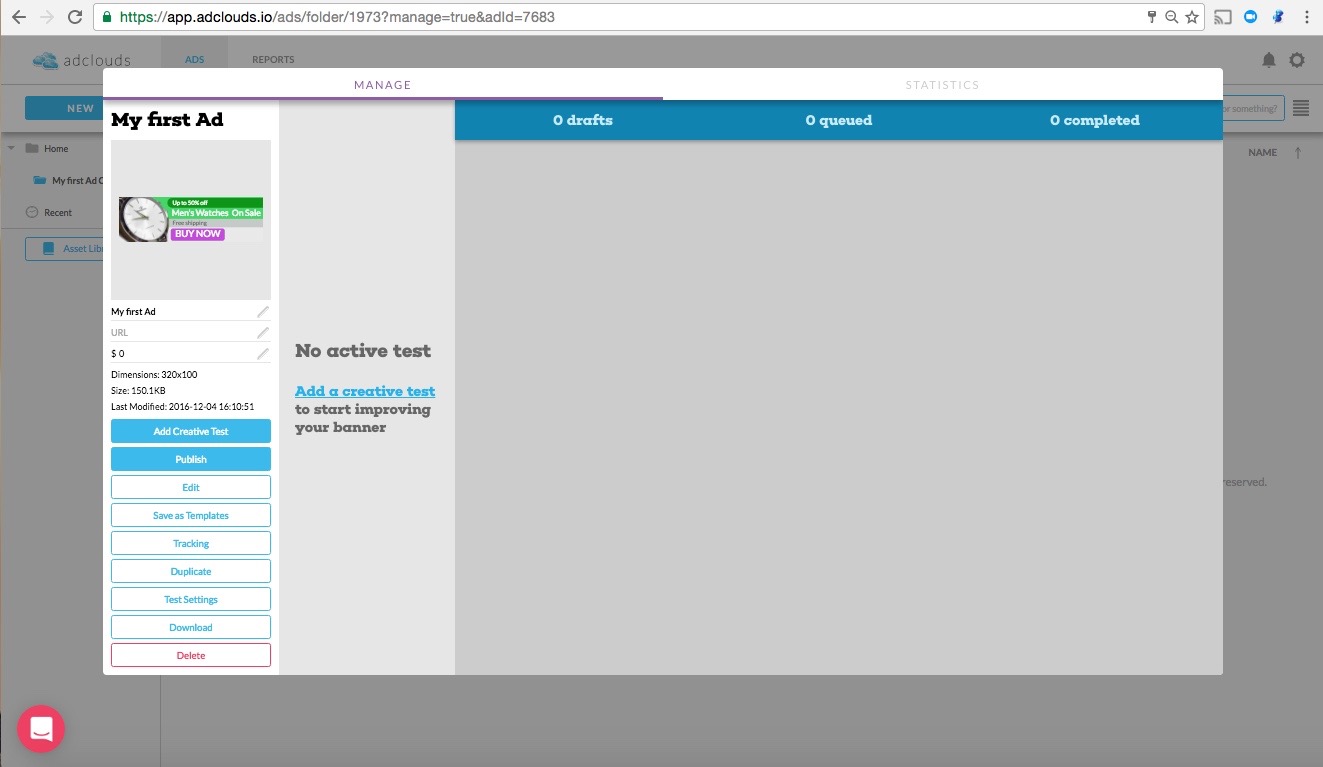Bookmark this page with star icon
Viewport: 1323px width, 767px height.
[x=1191, y=17]
